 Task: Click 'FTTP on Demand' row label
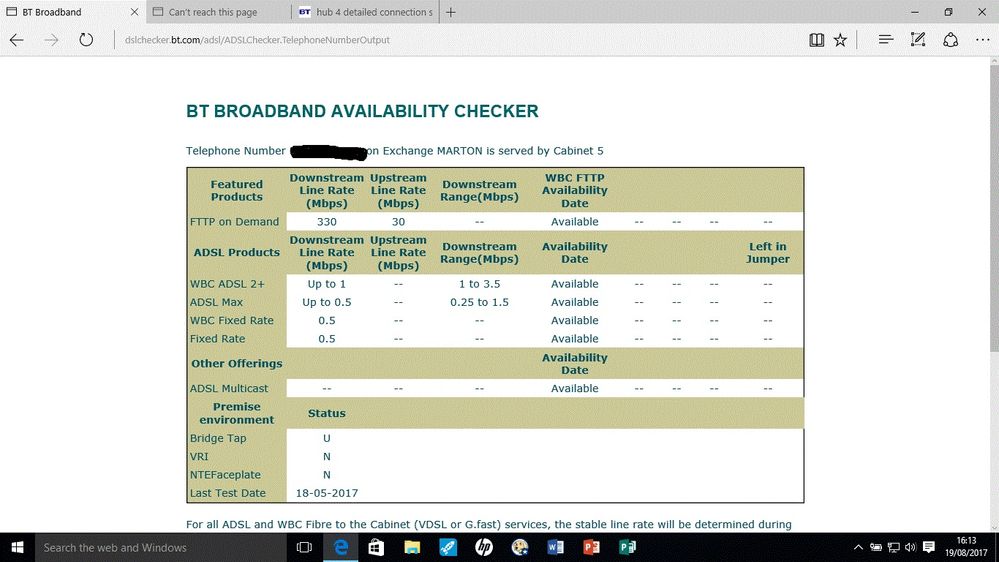(234, 222)
